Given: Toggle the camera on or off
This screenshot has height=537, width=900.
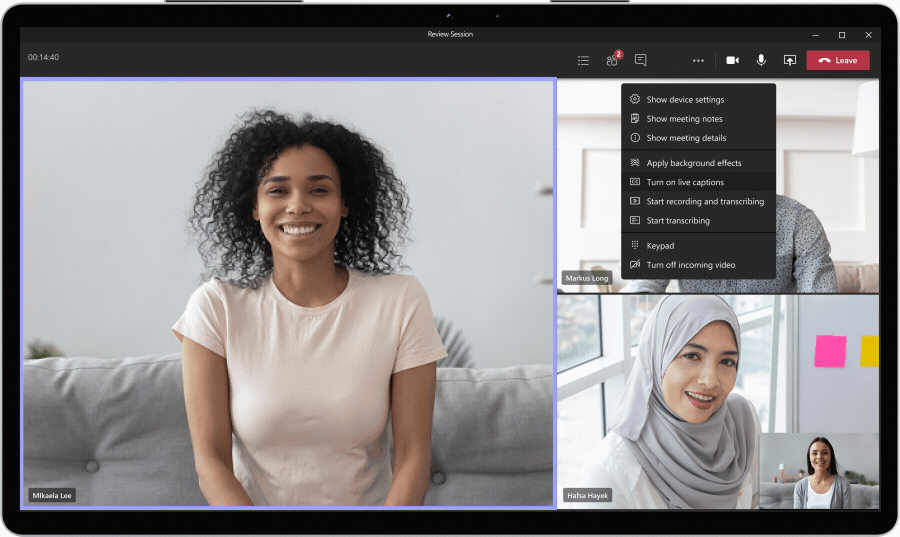Looking at the screenshot, I should click(x=732, y=60).
